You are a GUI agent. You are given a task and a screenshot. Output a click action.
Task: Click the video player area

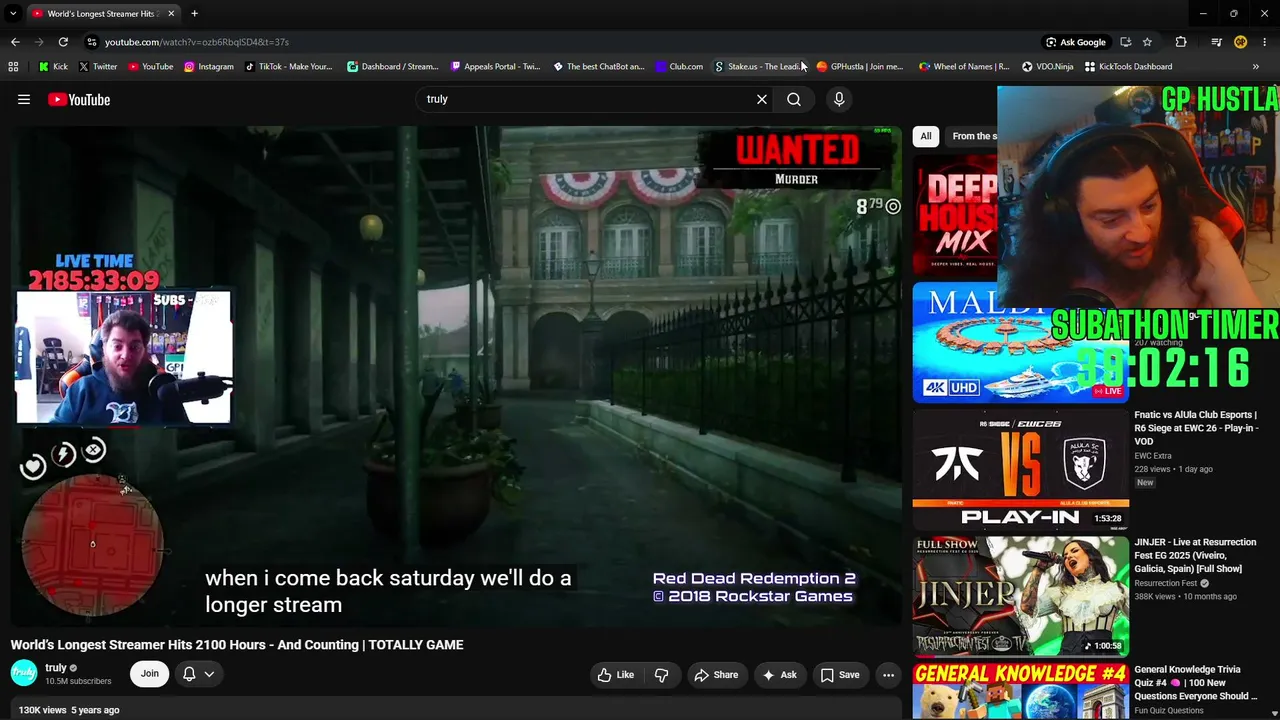coord(456,376)
